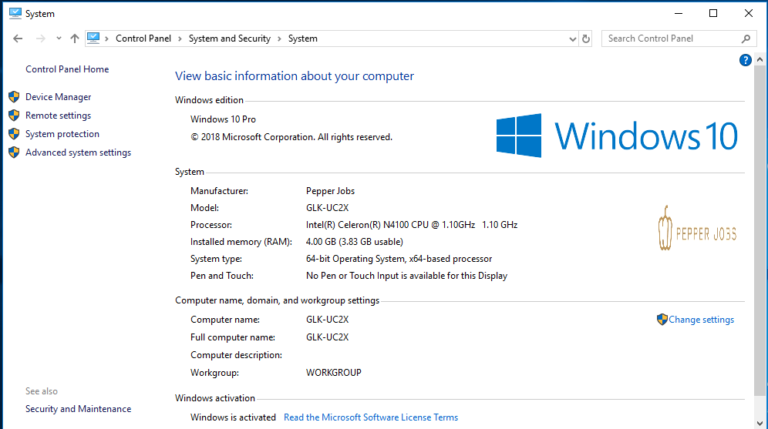The image size is (768, 429).
Task: Click the 'Windows 10 Pro' edition text
Action: click(x=223, y=119)
